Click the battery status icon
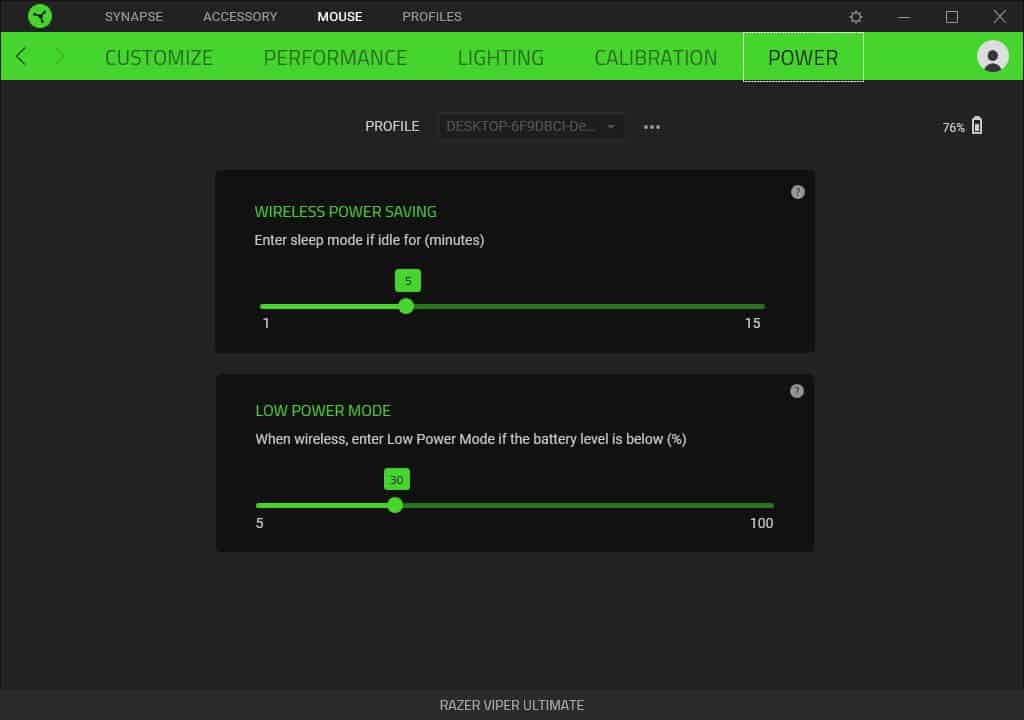 point(977,125)
